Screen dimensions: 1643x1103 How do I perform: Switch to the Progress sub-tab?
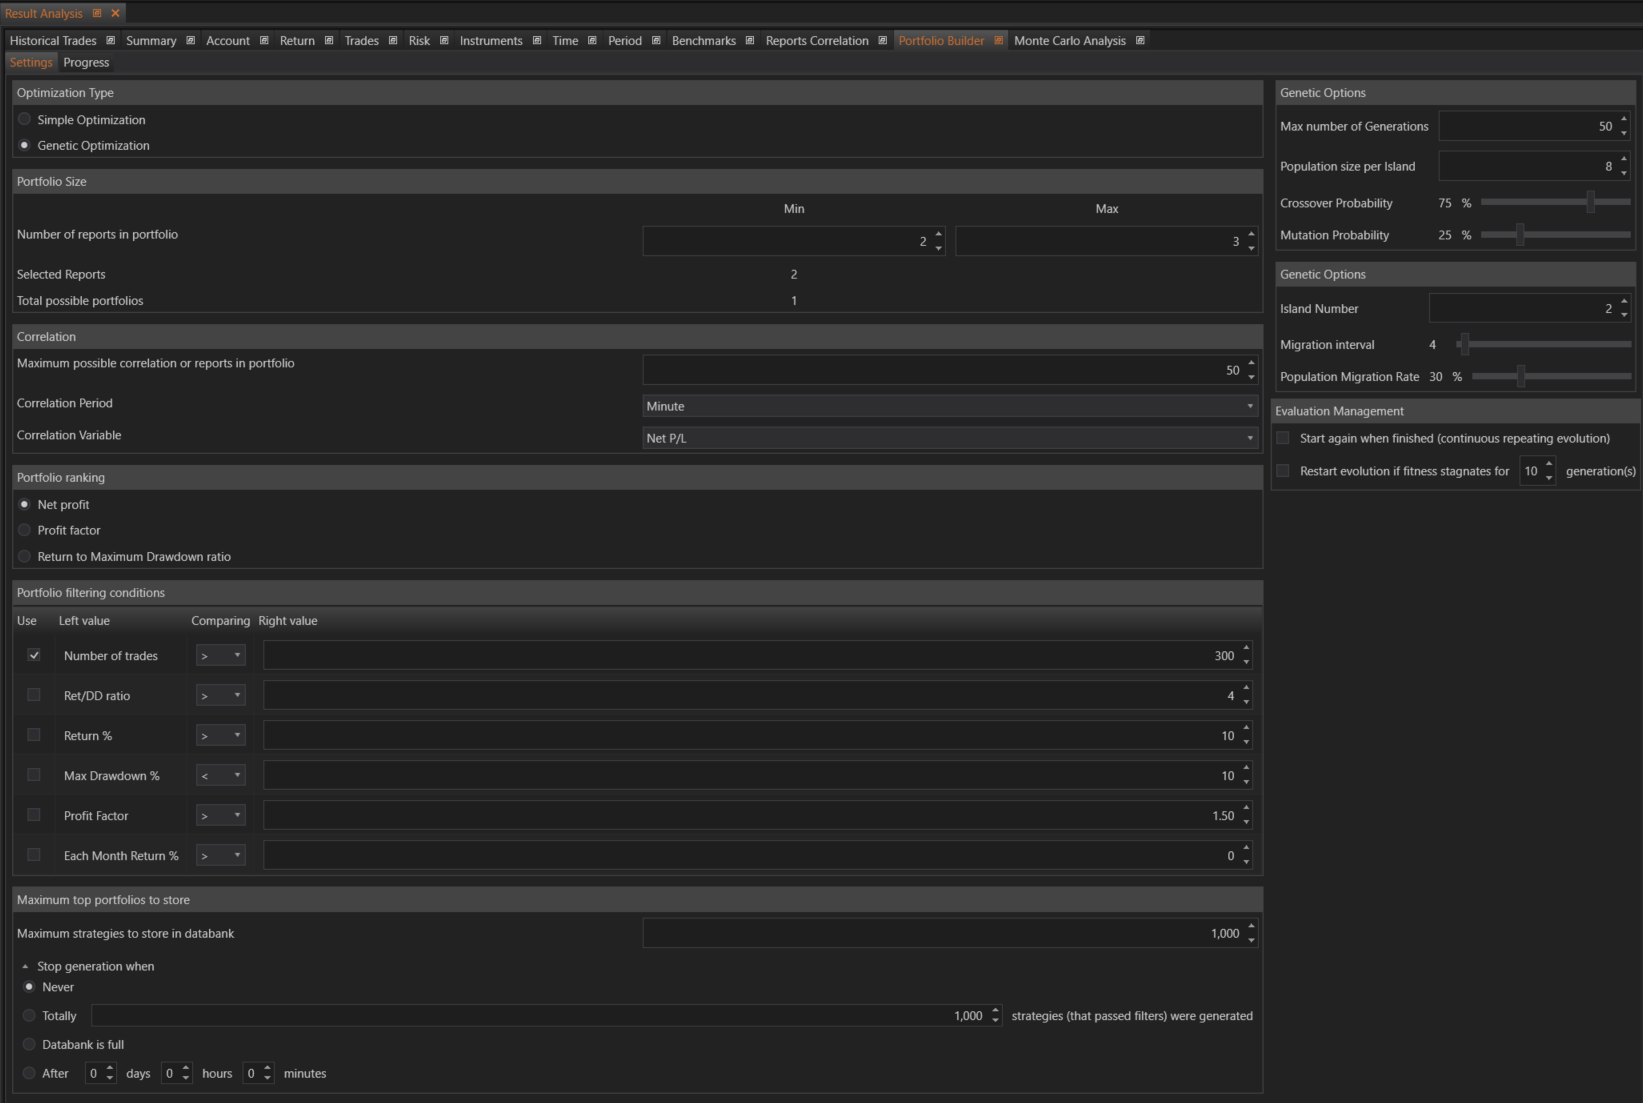(x=86, y=62)
